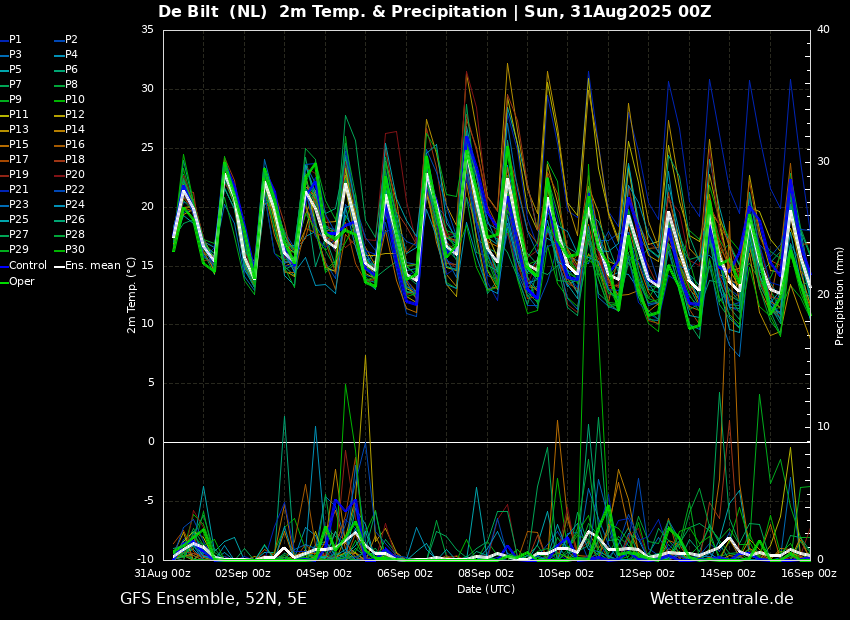Click the P1 legend entry
Viewport: 850px width, 620px height.
[15, 39]
